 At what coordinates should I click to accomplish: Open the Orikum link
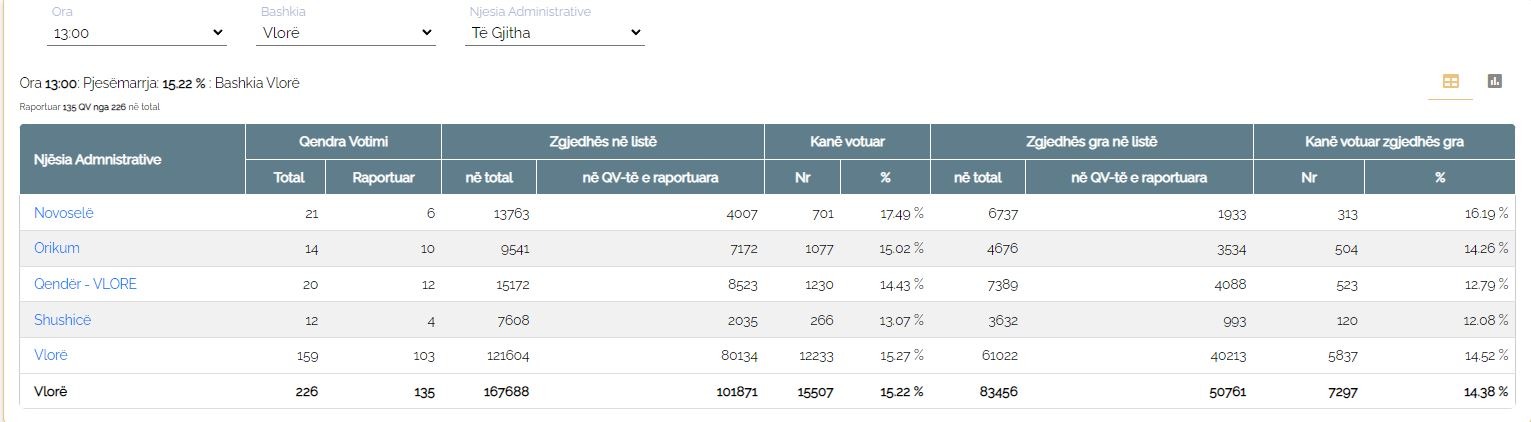pyautogui.click(x=57, y=248)
